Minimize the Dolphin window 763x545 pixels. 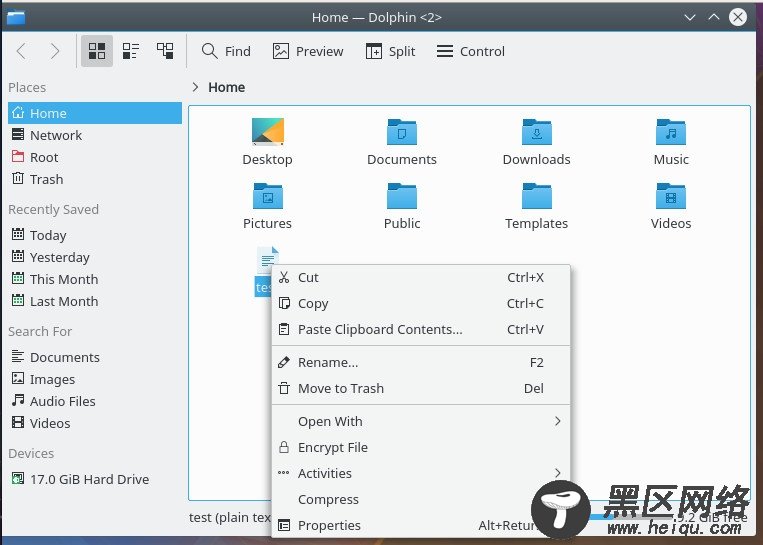(x=690, y=18)
